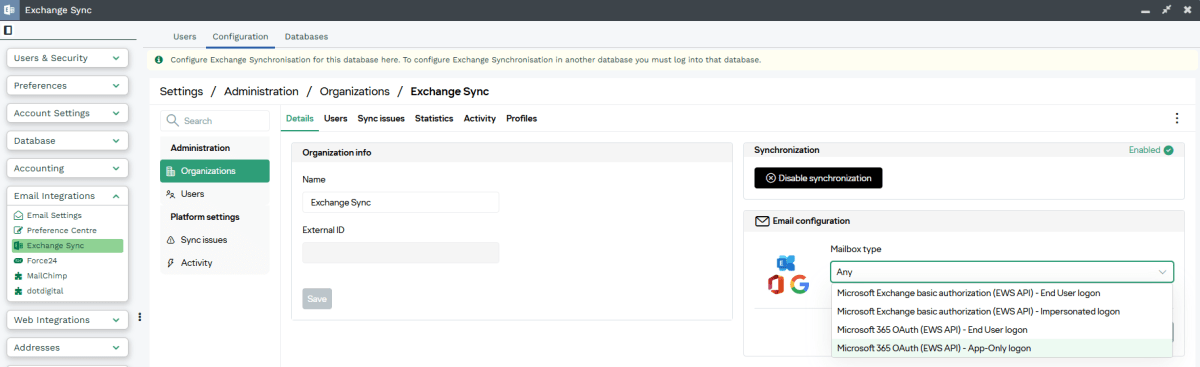Viewport: 1200px width, 367px height.
Task: Open the Statistics tab
Action: coord(434,118)
